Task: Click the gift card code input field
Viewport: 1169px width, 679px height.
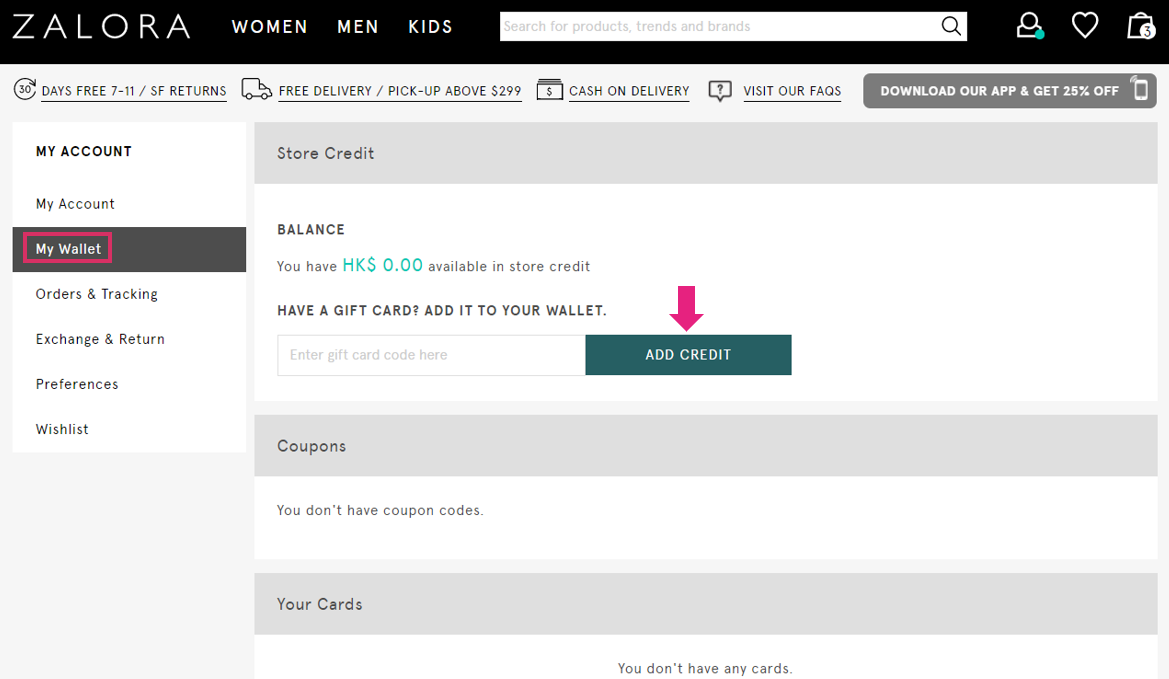Action: [430, 354]
